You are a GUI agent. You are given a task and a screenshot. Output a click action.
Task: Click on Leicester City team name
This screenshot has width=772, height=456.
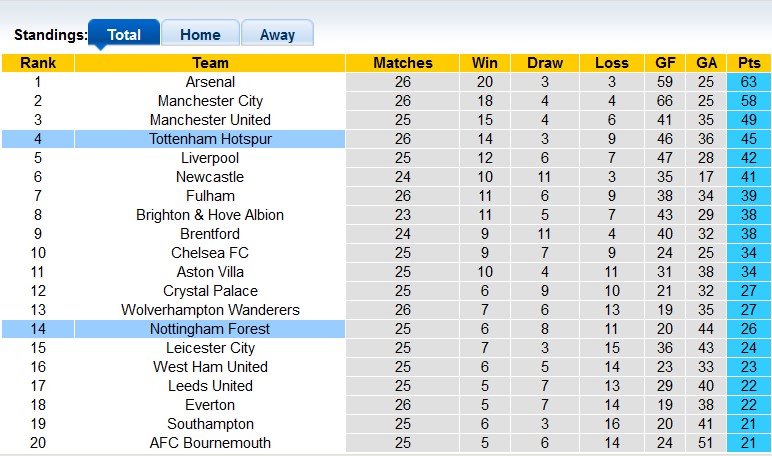click(210, 348)
